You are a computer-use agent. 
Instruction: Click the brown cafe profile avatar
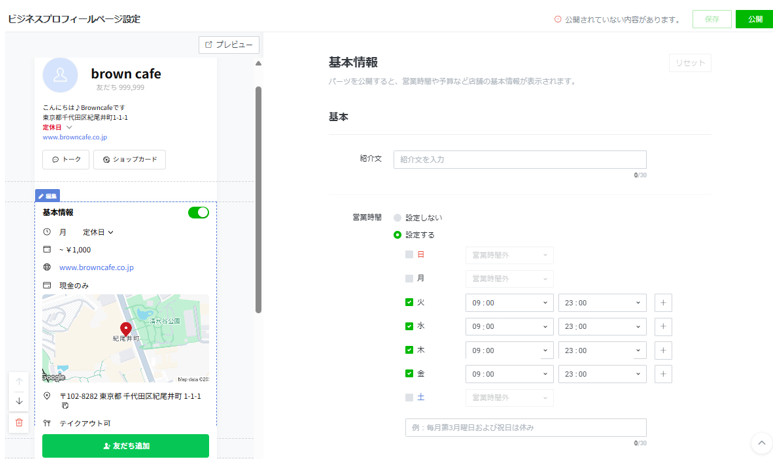point(60,75)
